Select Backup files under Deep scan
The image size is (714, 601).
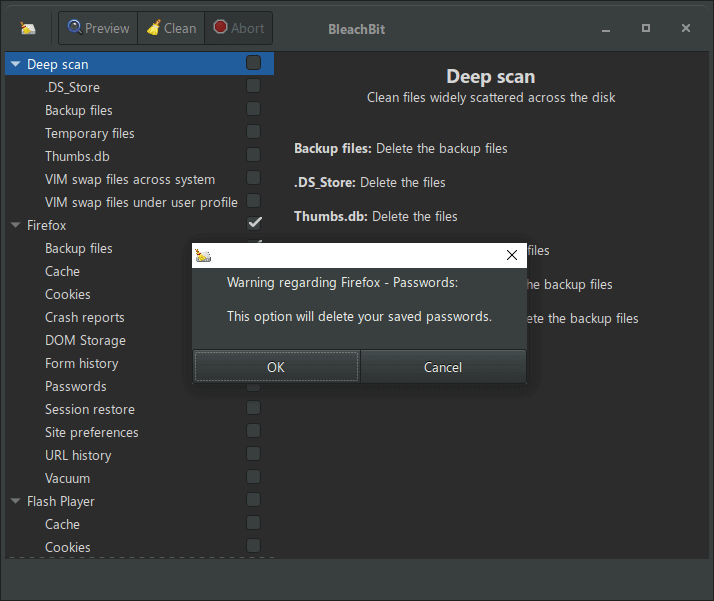click(79, 110)
